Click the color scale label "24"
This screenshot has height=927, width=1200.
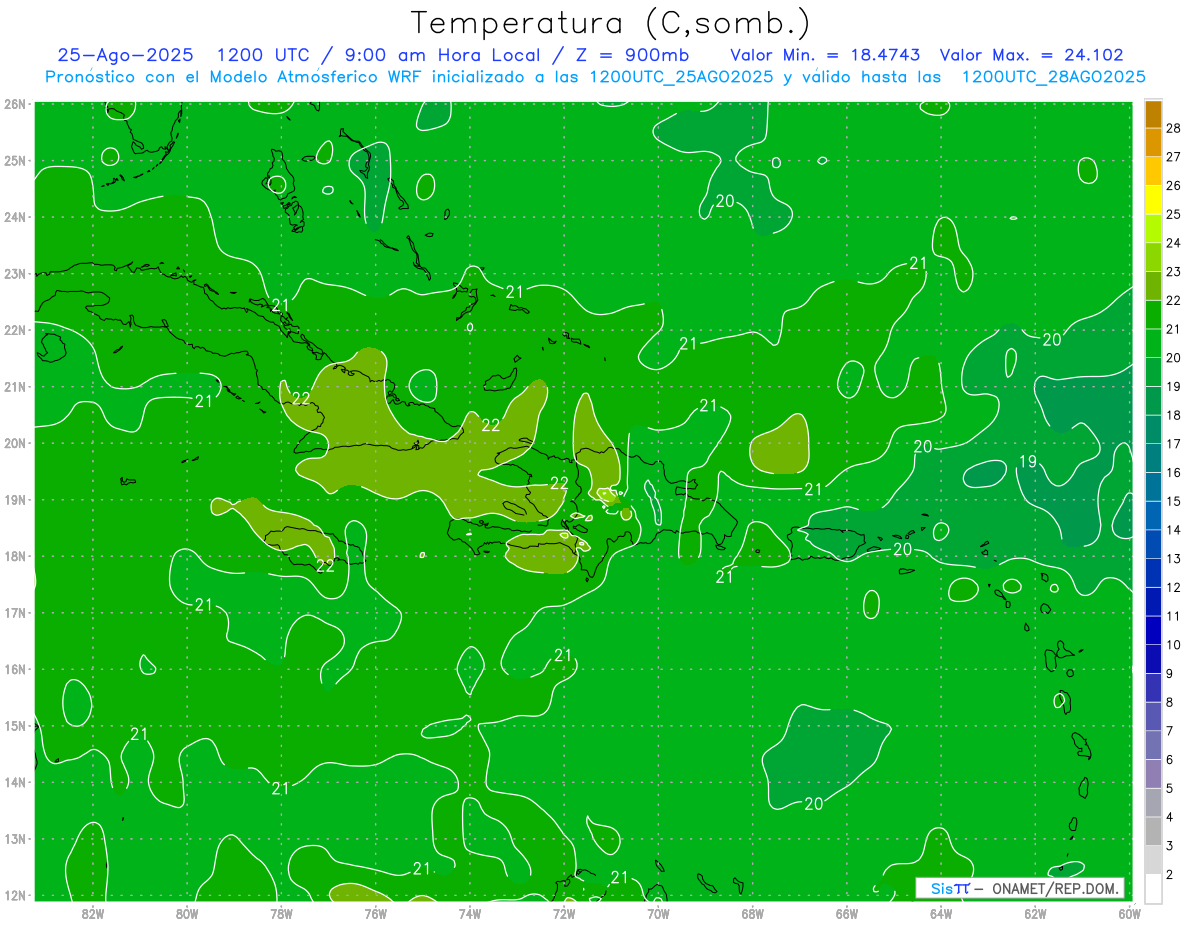pyautogui.click(x=1174, y=243)
